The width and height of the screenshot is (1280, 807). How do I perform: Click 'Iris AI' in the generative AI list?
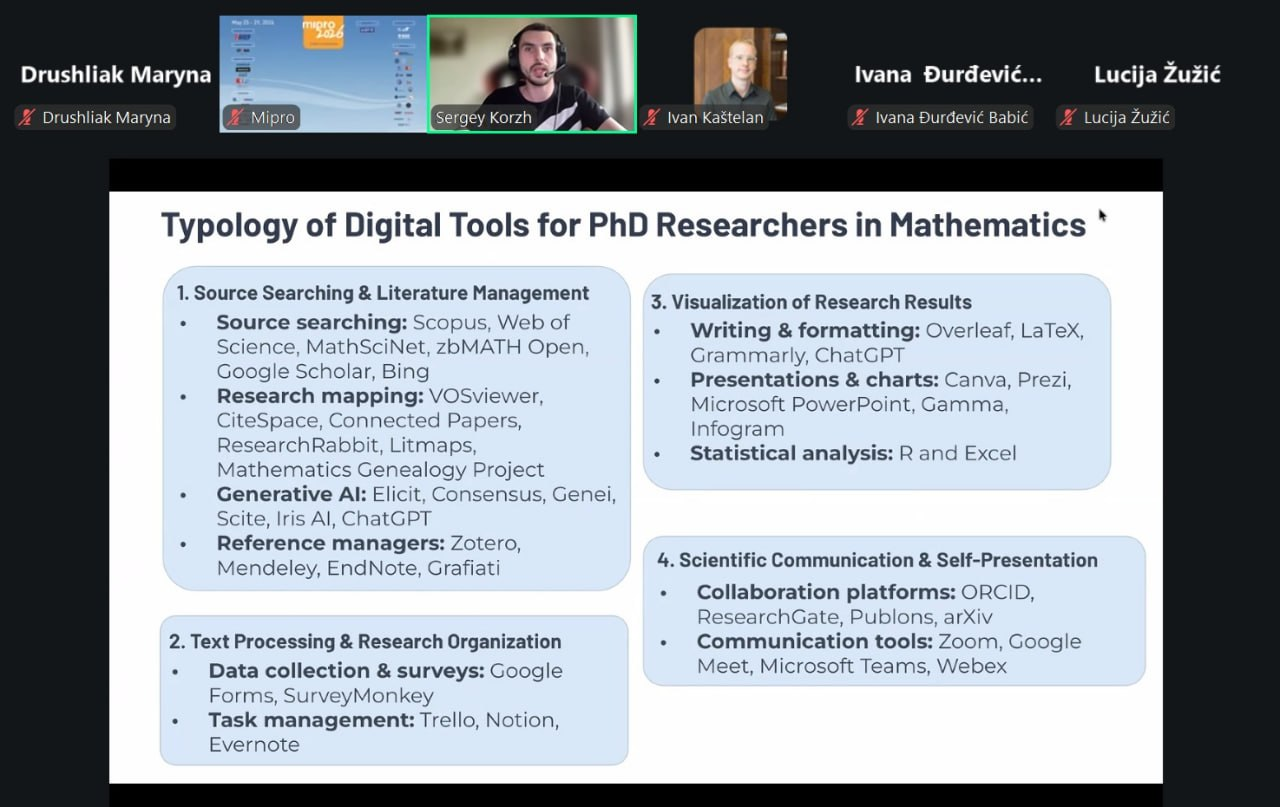pos(302,519)
